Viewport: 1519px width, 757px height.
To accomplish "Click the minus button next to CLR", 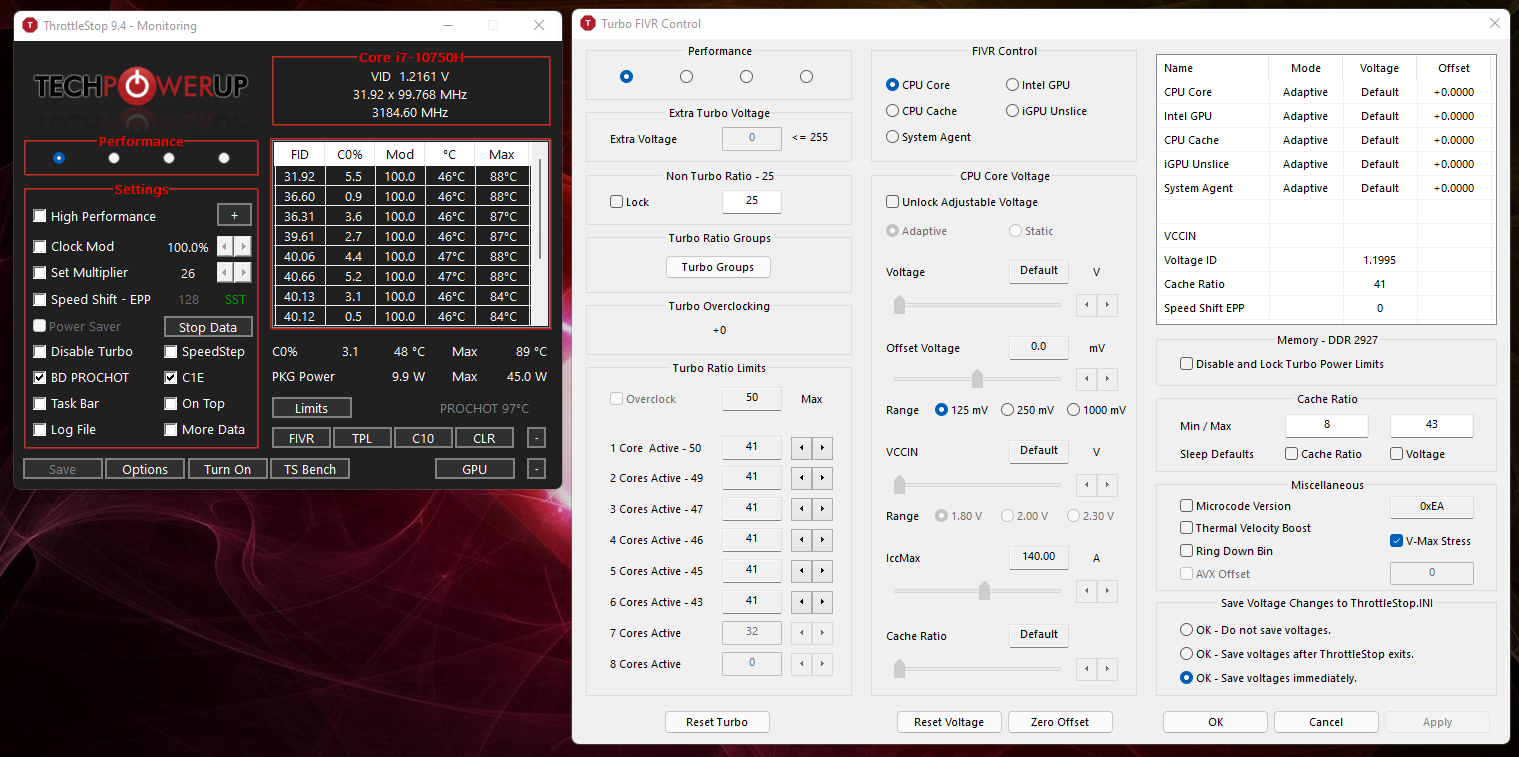I will (x=536, y=438).
